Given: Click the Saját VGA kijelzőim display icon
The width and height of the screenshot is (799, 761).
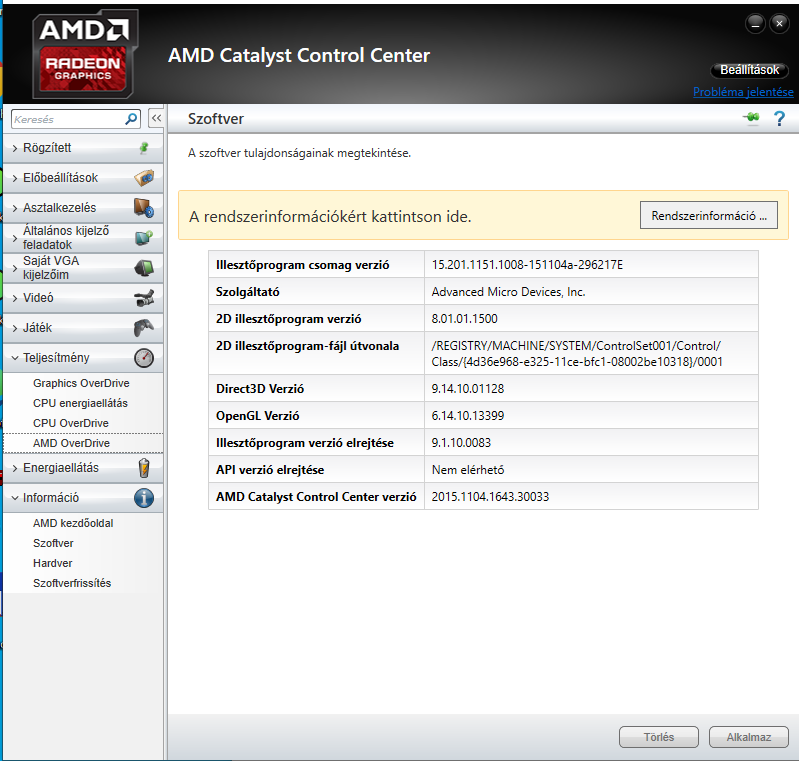Looking at the screenshot, I should (x=144, y=268).
